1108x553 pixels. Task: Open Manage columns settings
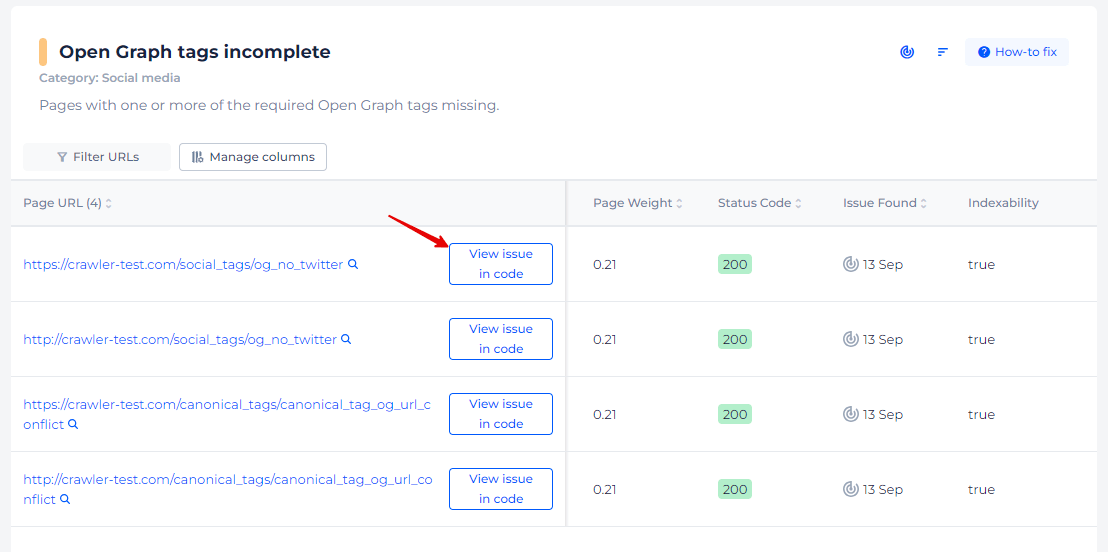coord(253,157)
